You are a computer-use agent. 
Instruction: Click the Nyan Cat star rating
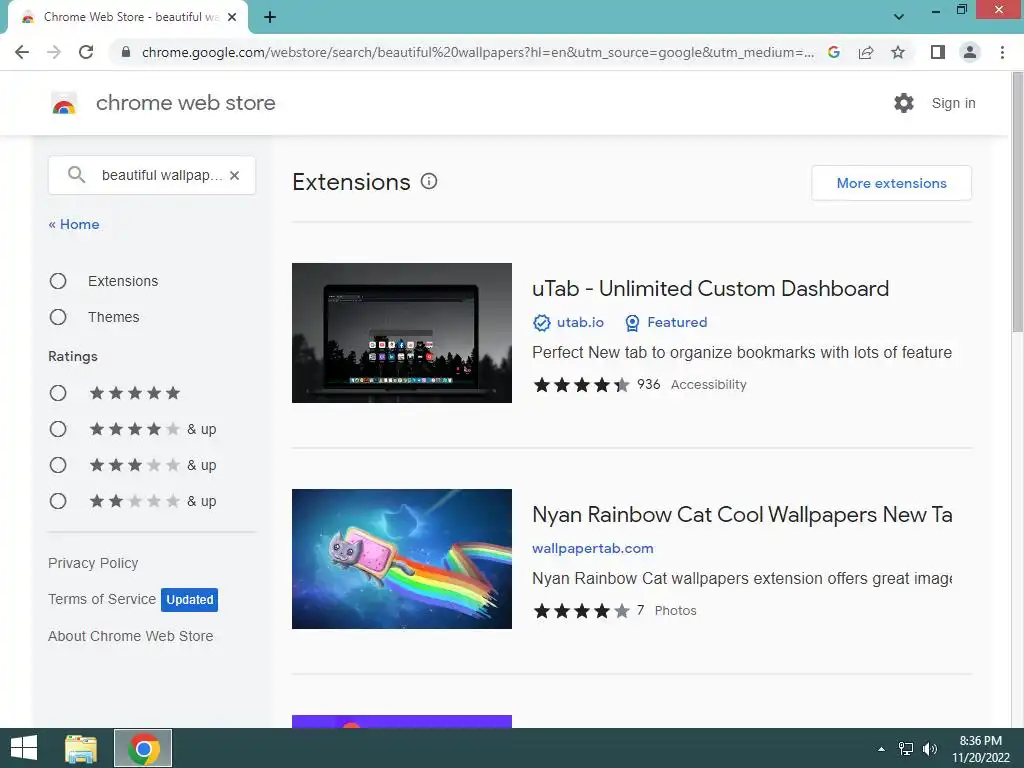[x=581, y=611]
